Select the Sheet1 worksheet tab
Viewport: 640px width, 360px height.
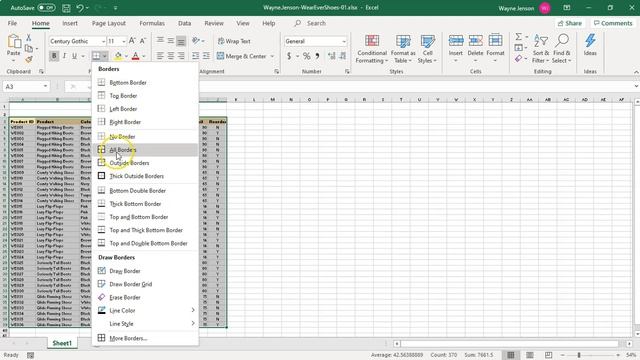point(62,343)
